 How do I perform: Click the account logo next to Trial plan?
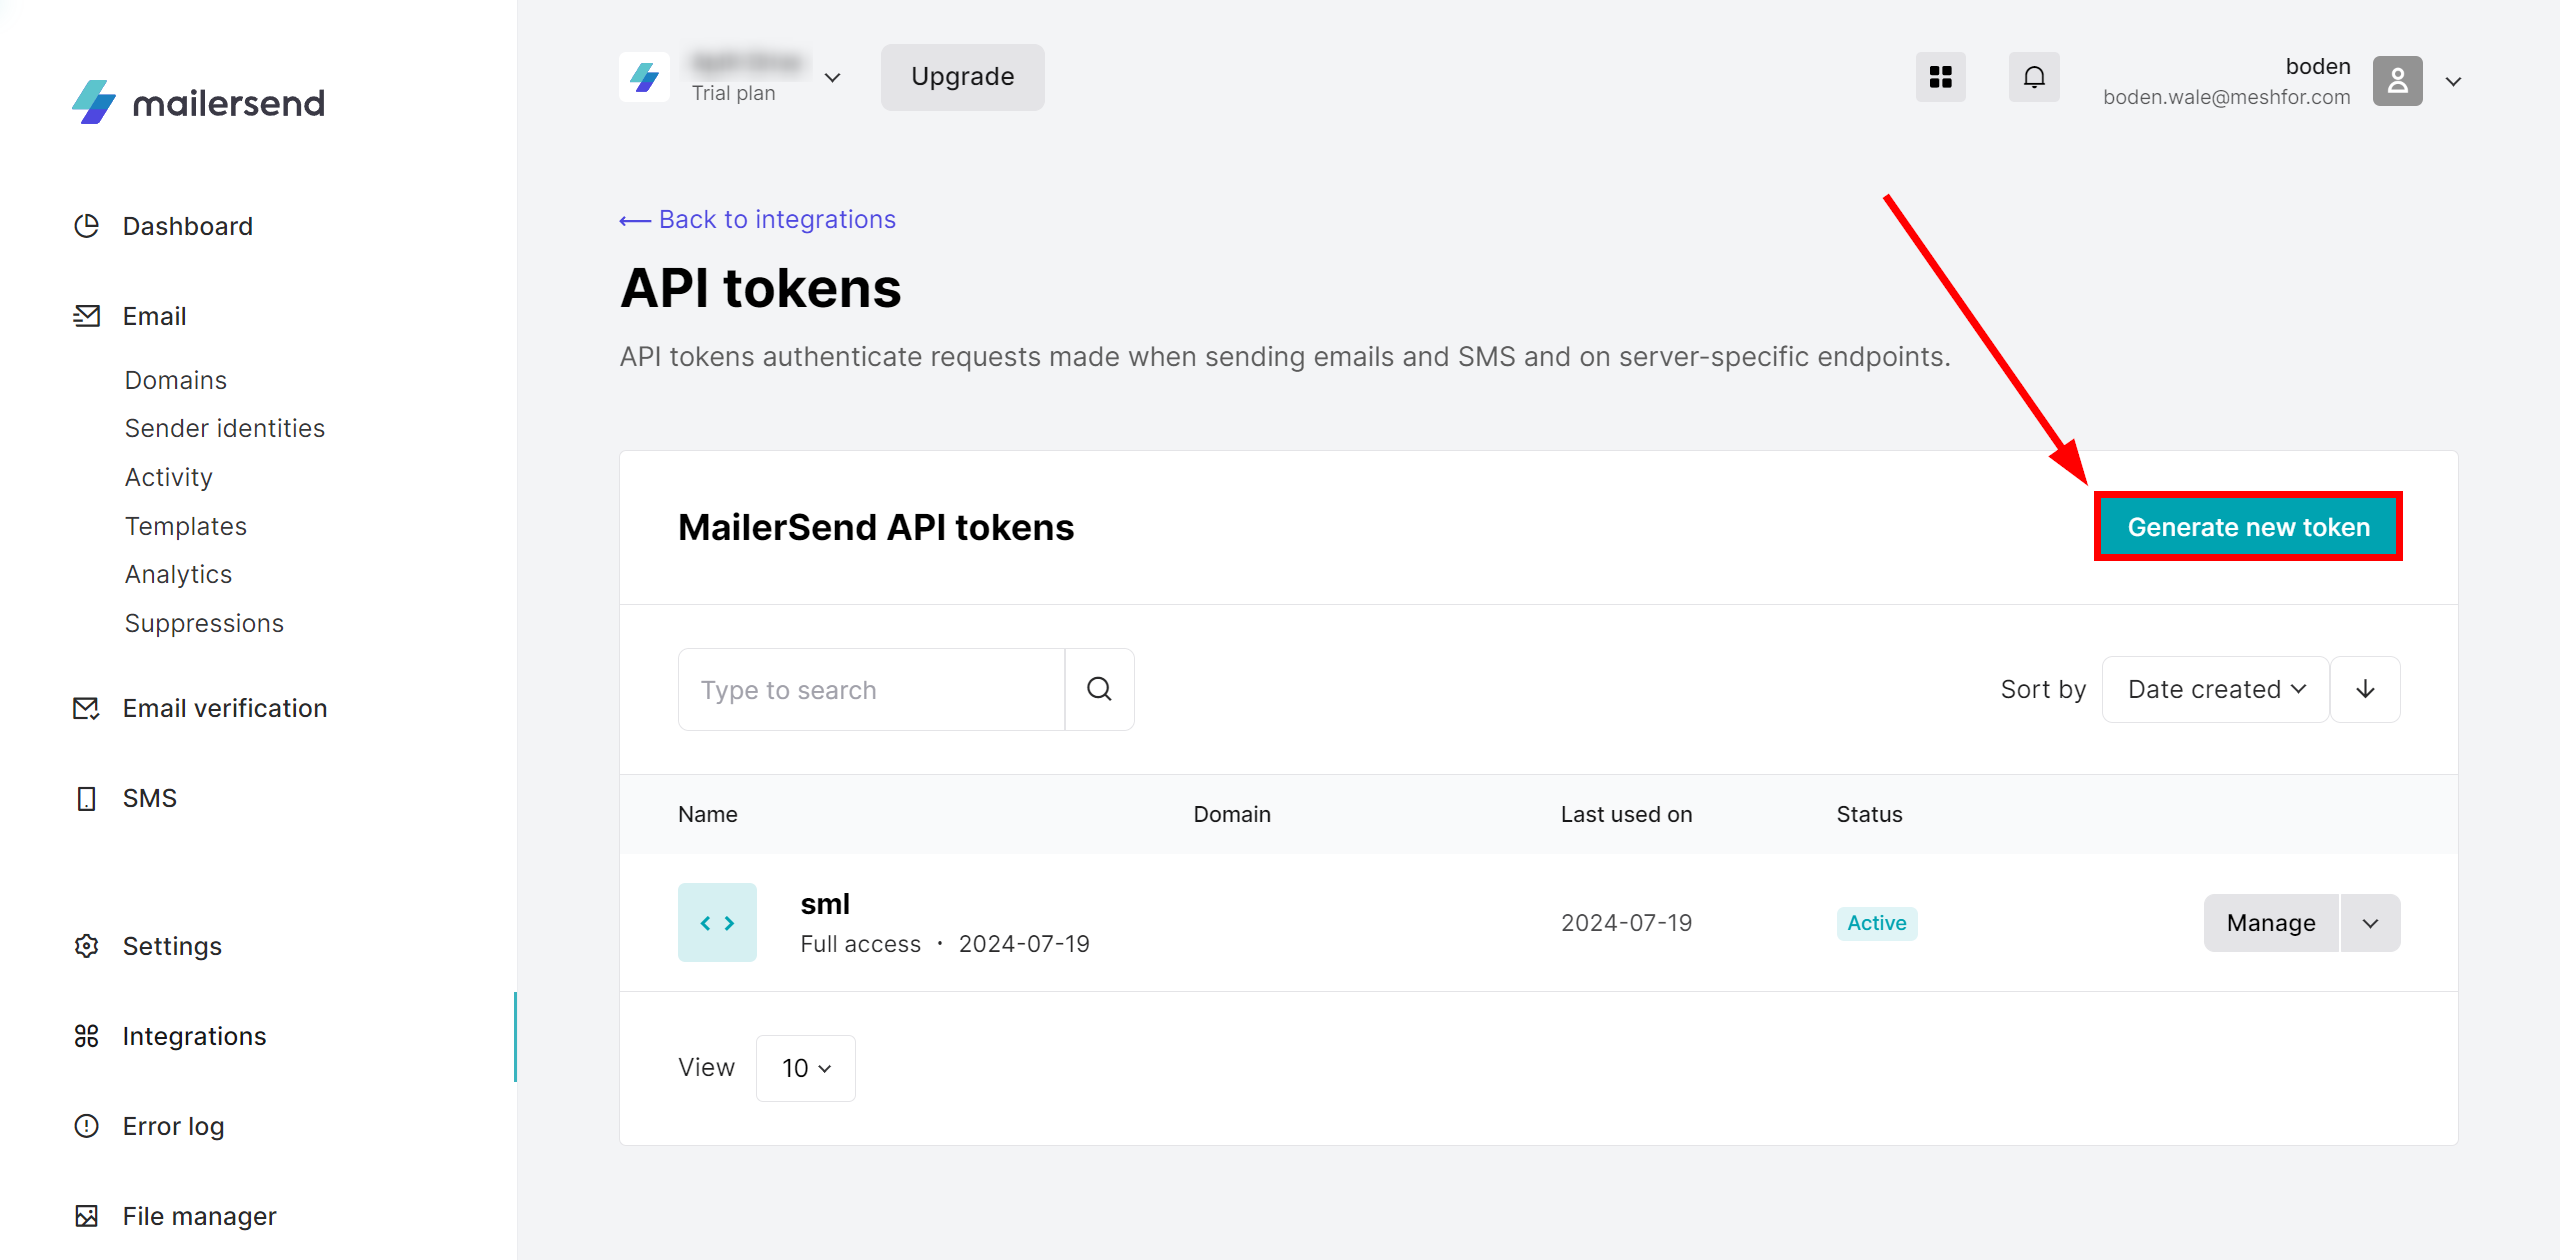pos(644,77)
